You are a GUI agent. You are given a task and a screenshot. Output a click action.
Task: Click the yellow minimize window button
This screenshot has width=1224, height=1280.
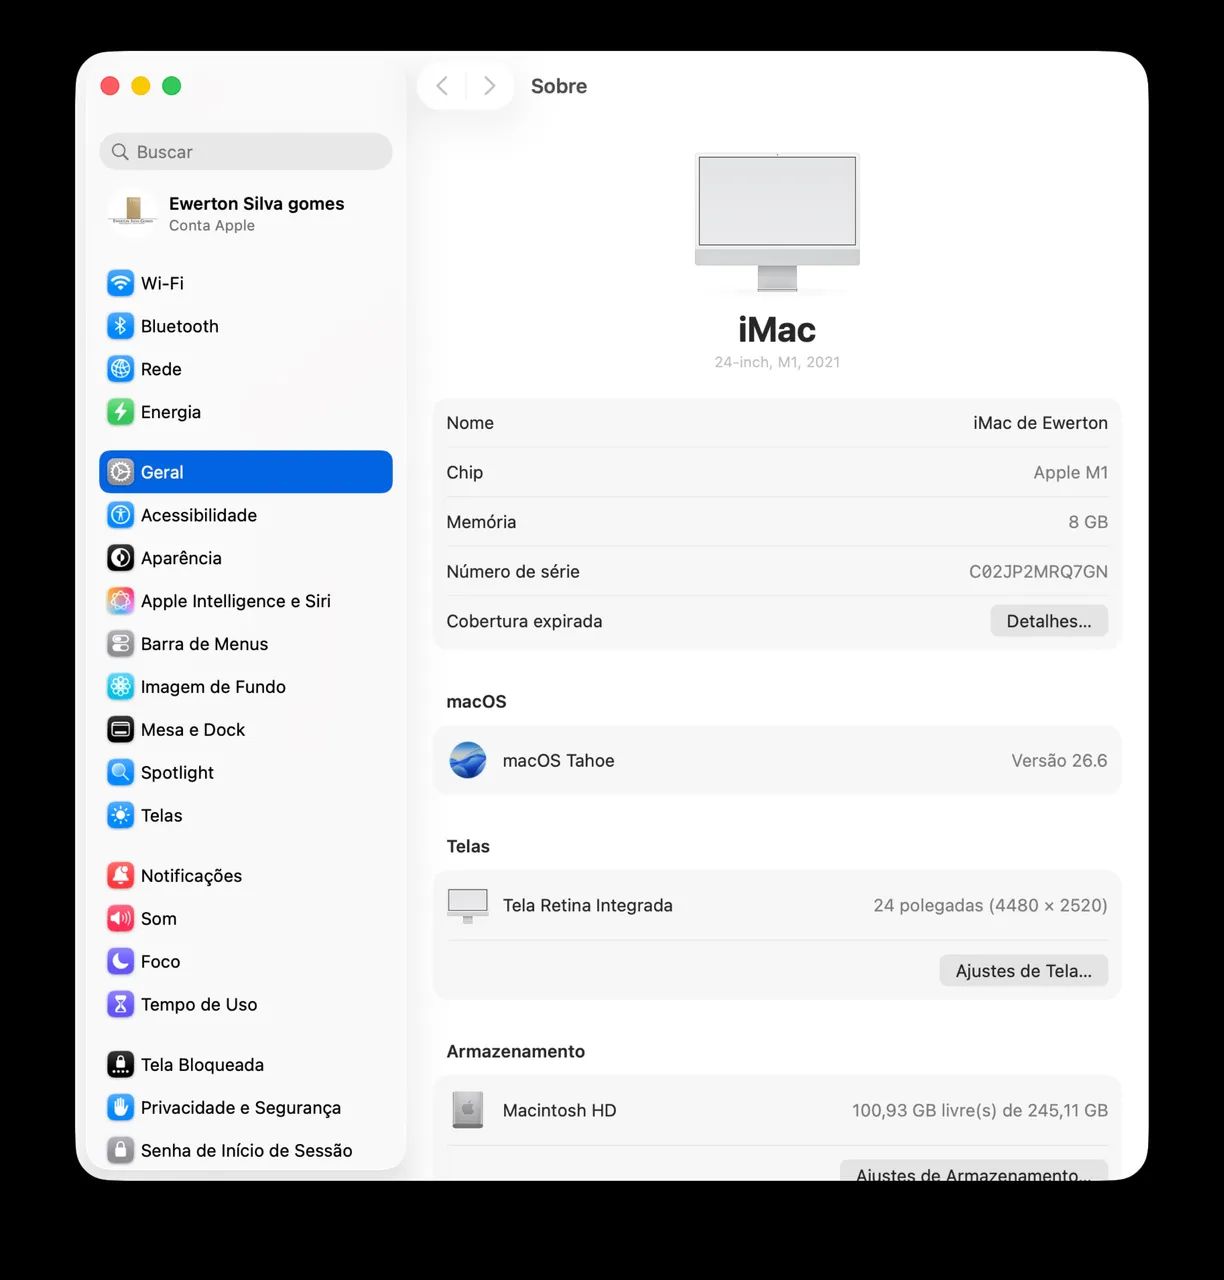pos(141,86)
